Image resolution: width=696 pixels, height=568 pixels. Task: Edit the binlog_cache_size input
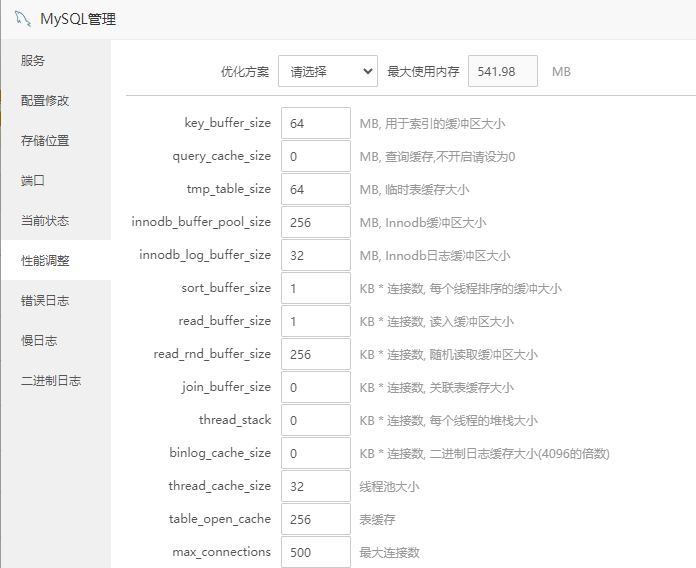pyautogui.click(x=316, y=453)
